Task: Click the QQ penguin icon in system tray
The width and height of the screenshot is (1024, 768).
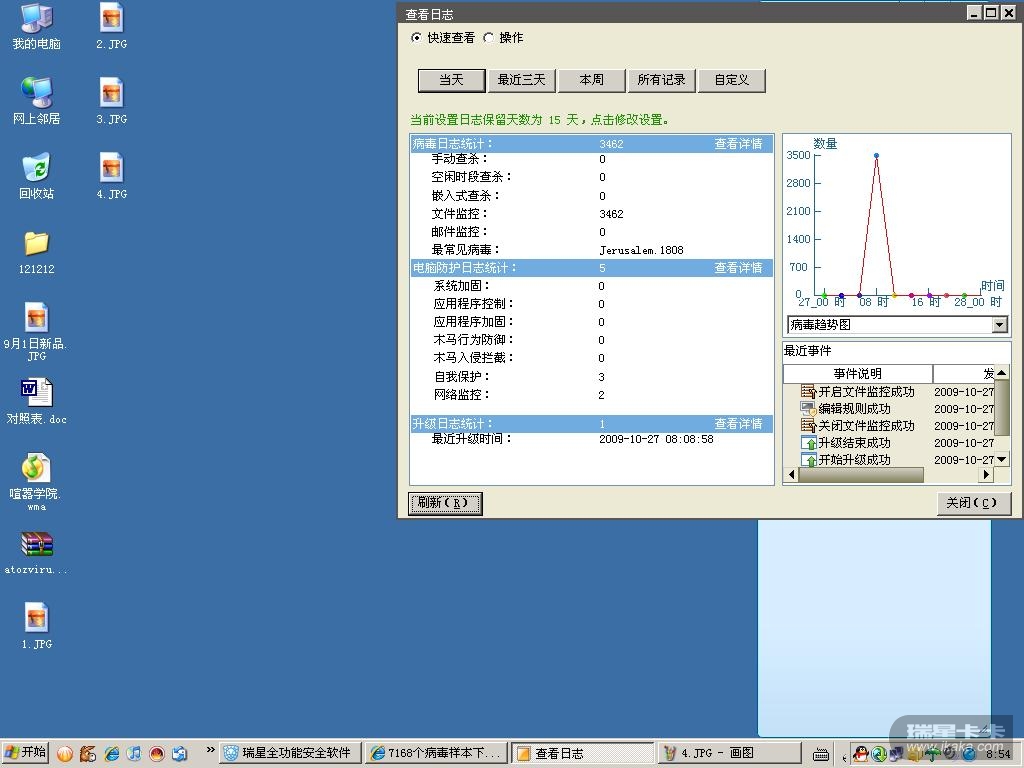Action: tap(860, 753)
